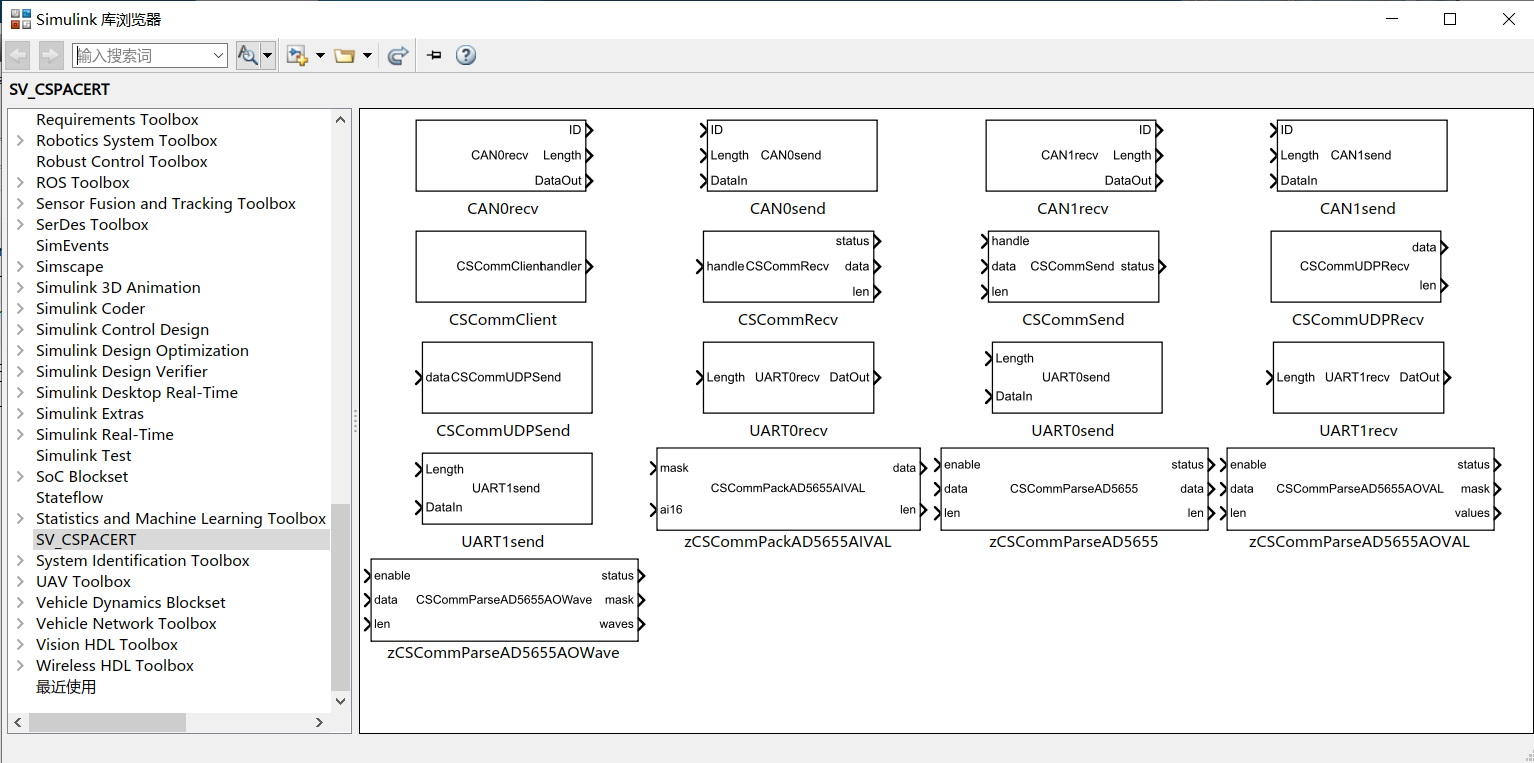Select the UART0recv block

788,378
